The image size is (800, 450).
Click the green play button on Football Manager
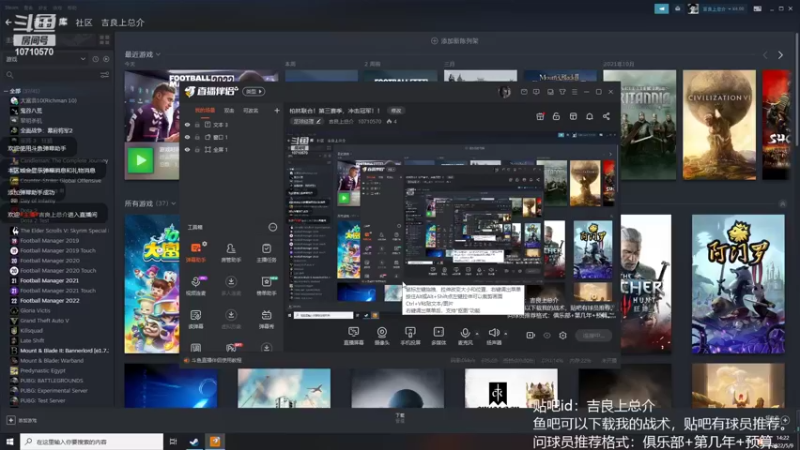coord(140,160)
